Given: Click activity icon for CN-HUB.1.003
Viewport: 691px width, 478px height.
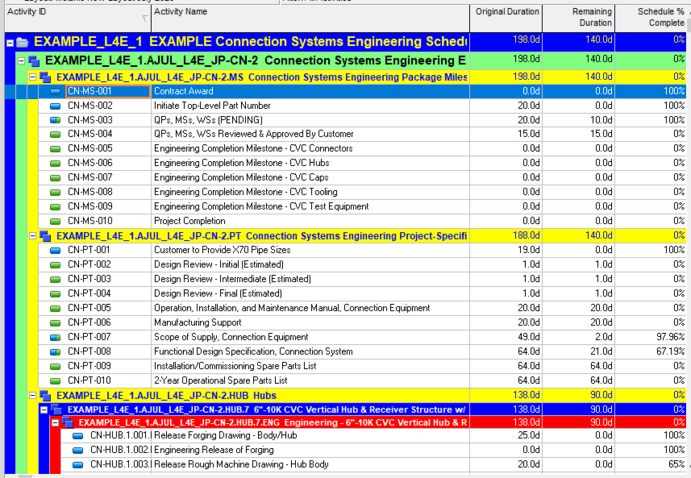Looking at the screenshot, I should (x=78, y=465).
